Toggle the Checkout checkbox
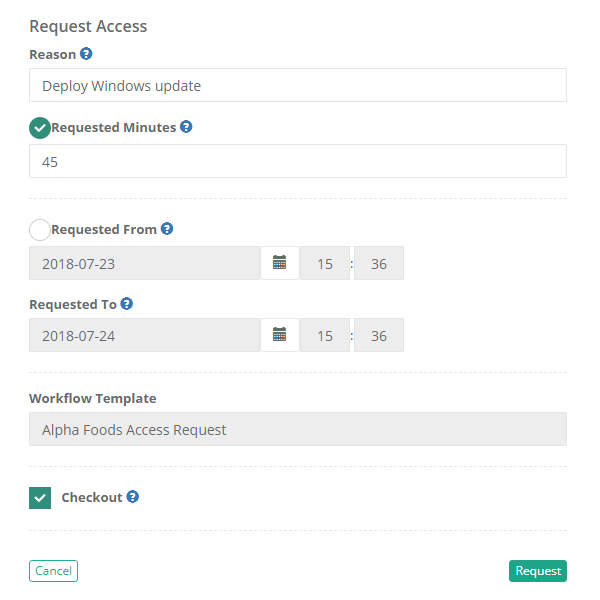Viewport: 600px width, 600px height. 40,497
